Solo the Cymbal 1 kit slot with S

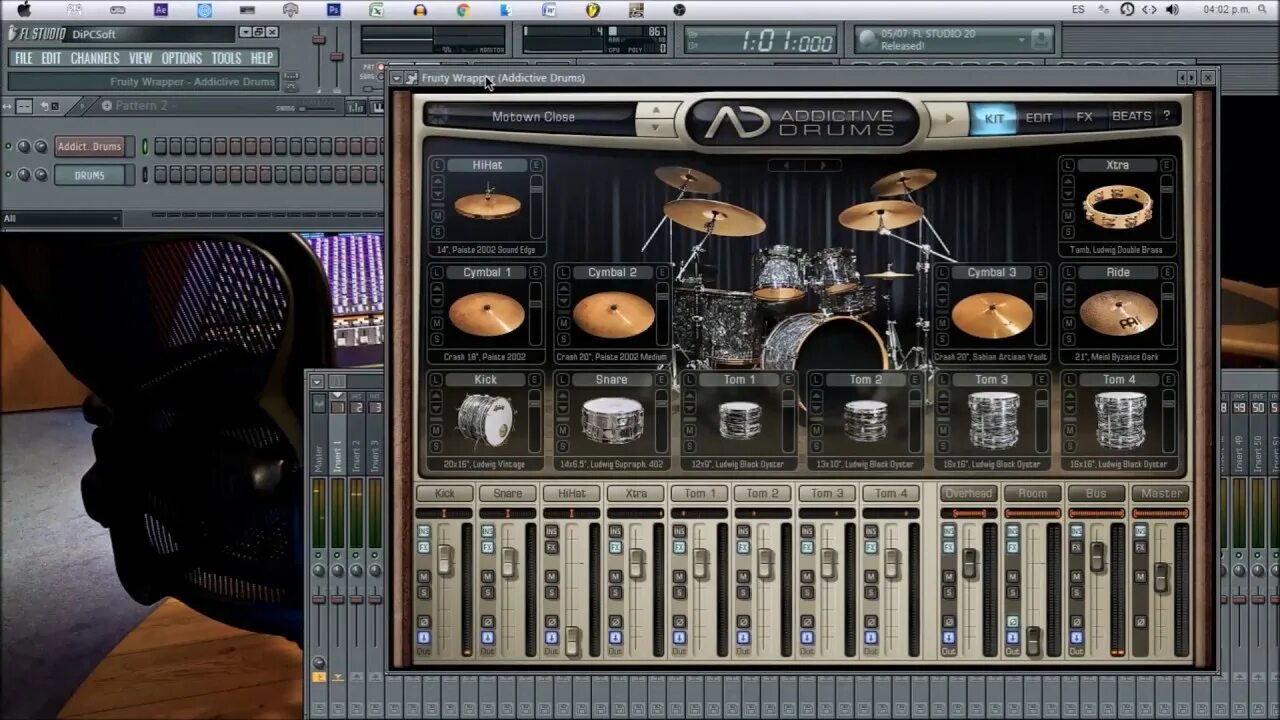point(438,341)
